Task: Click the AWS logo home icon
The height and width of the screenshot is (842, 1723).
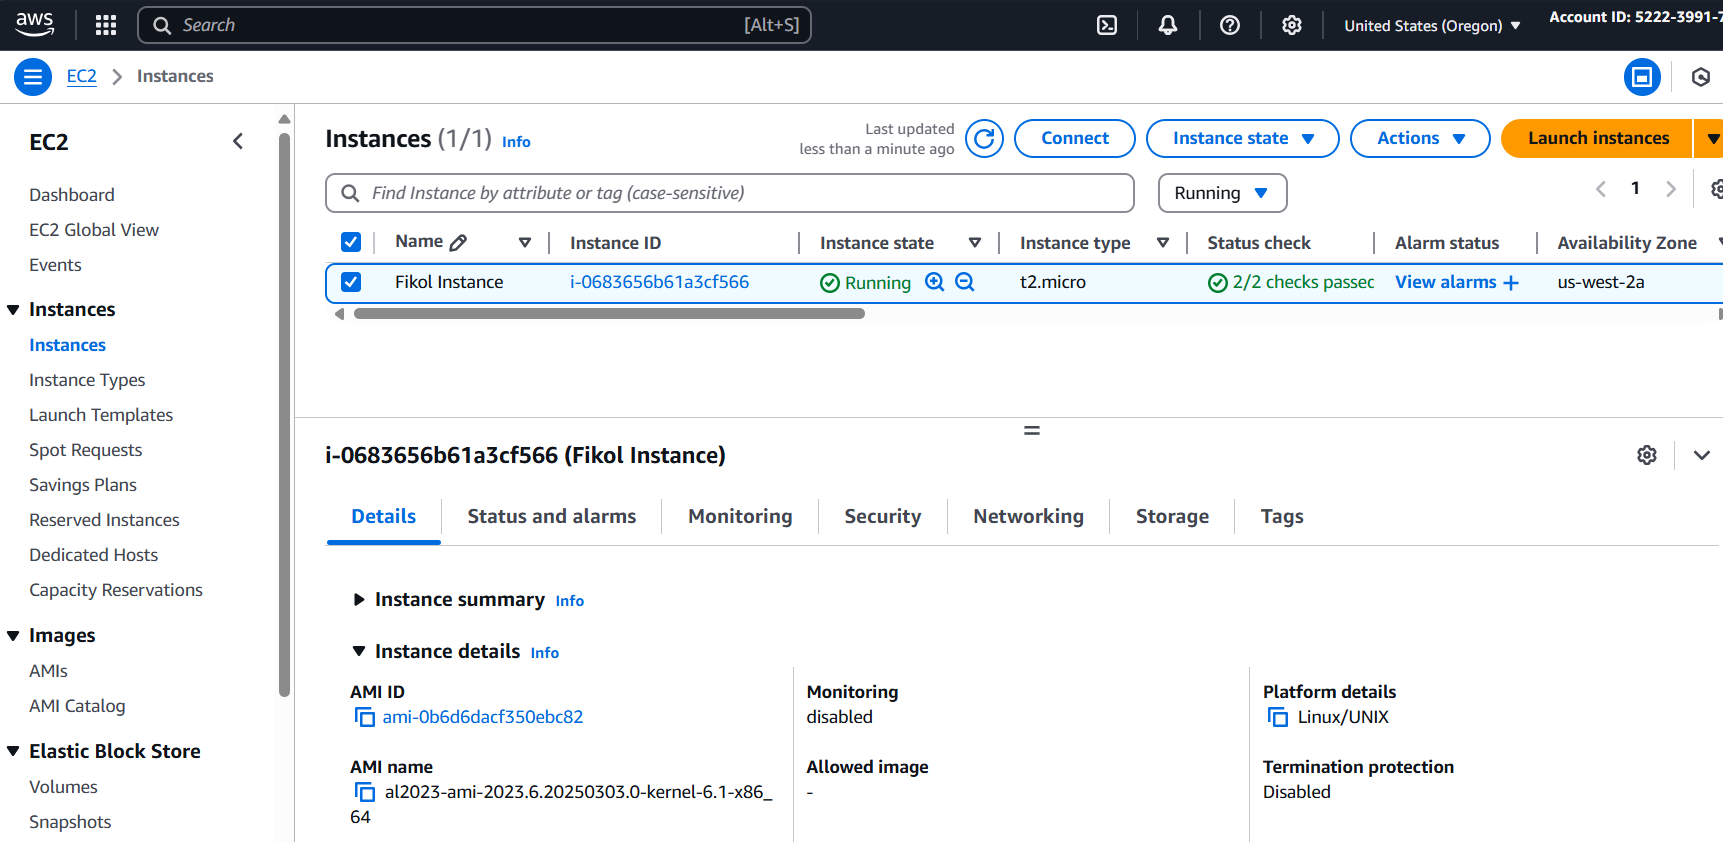Action: [x=35, y=24]
